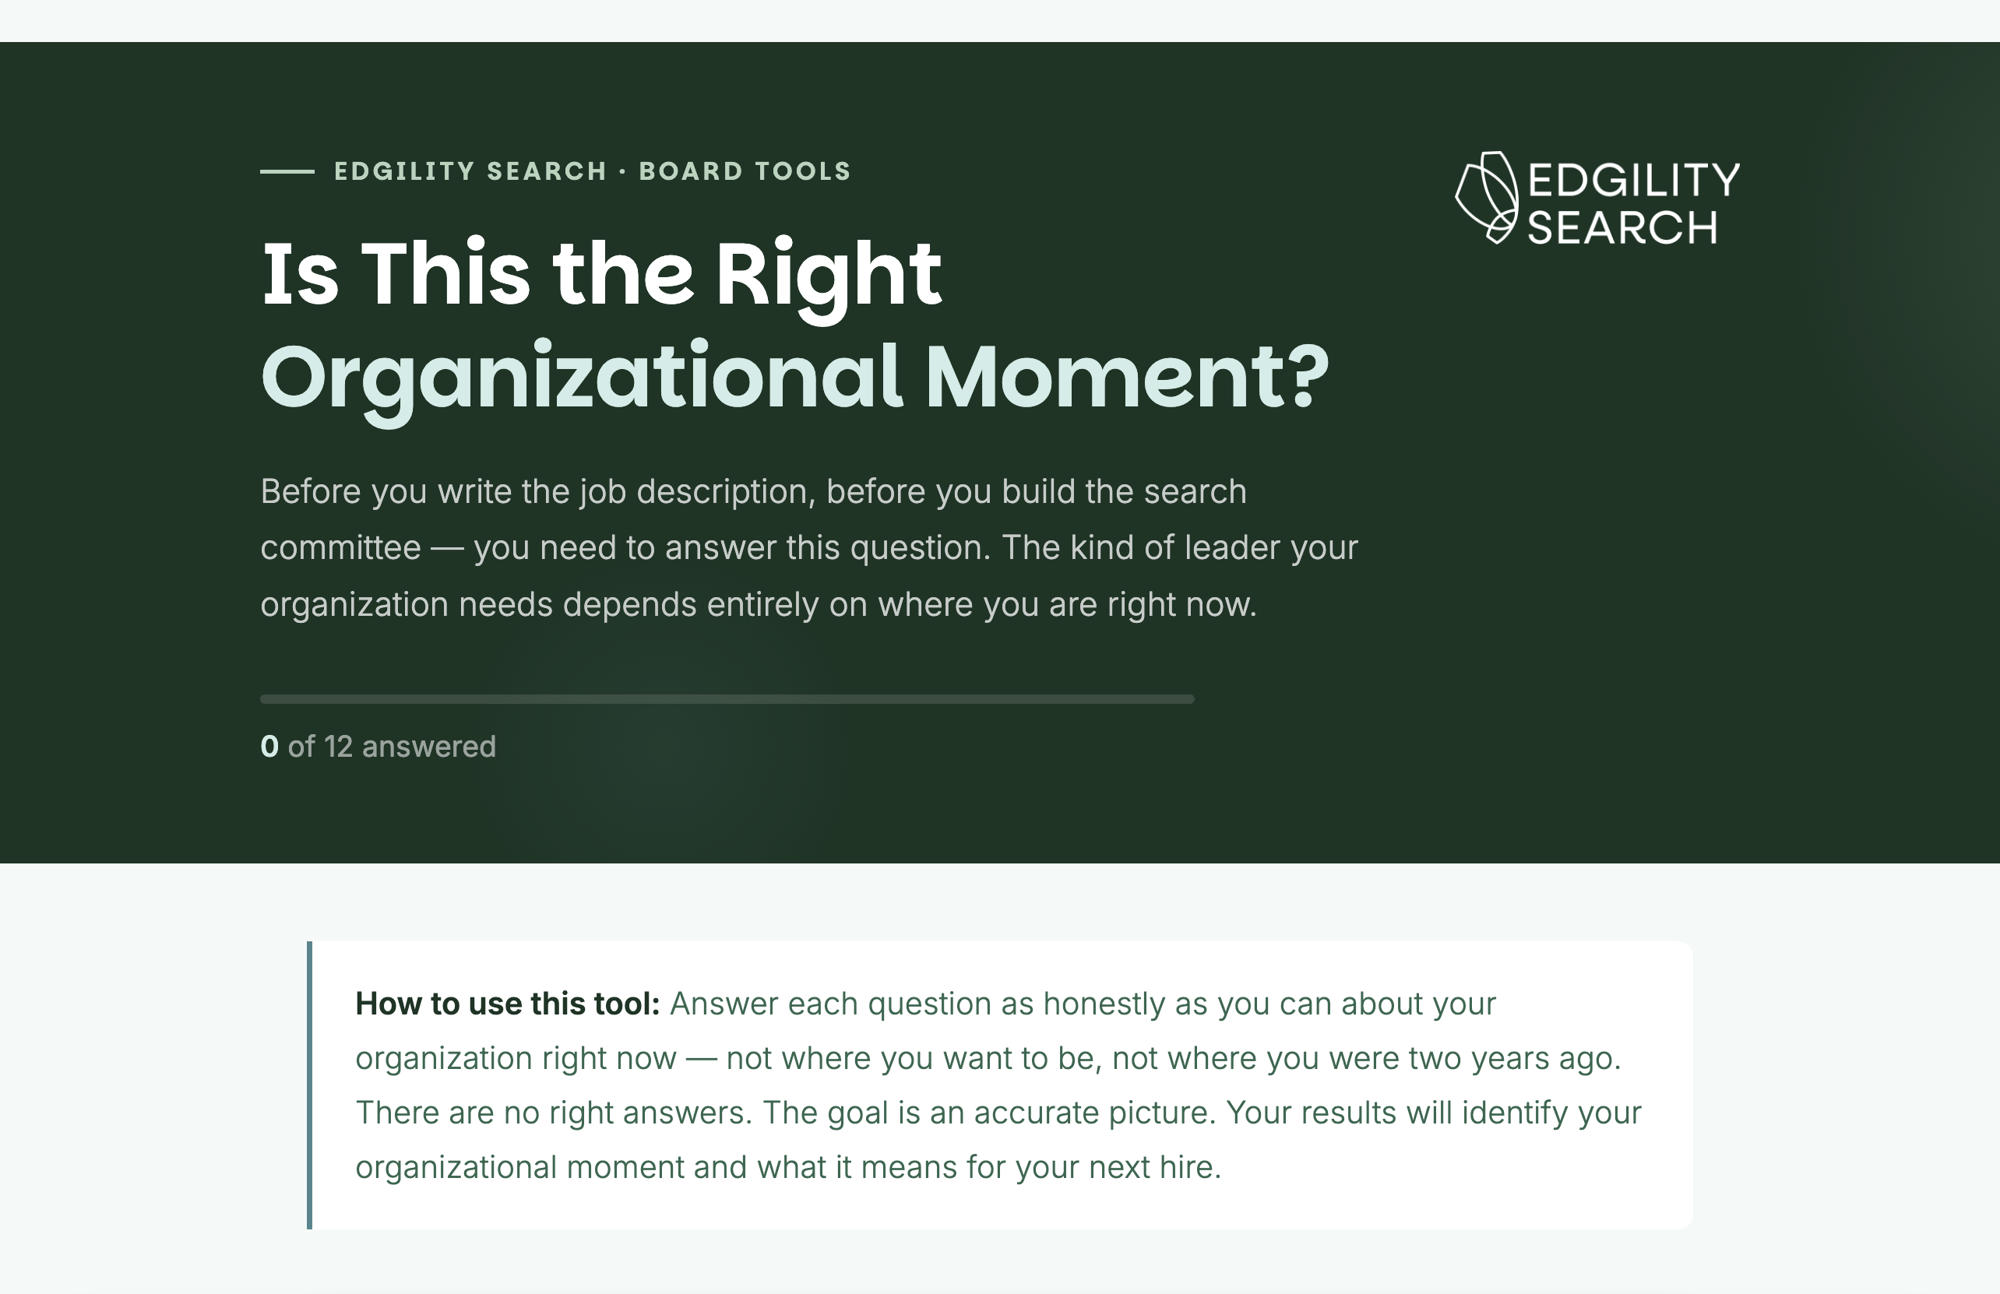The width and height of the screenshot is (2000, 1294).
Task: Click the "committee — you need to answer" line
Action: click(809, 547)
